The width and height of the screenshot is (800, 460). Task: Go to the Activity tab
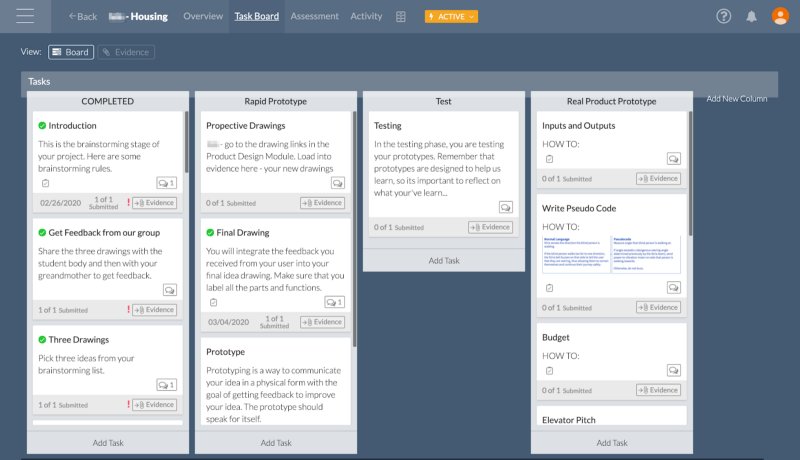pyautogui.click(x=366, y=17)
